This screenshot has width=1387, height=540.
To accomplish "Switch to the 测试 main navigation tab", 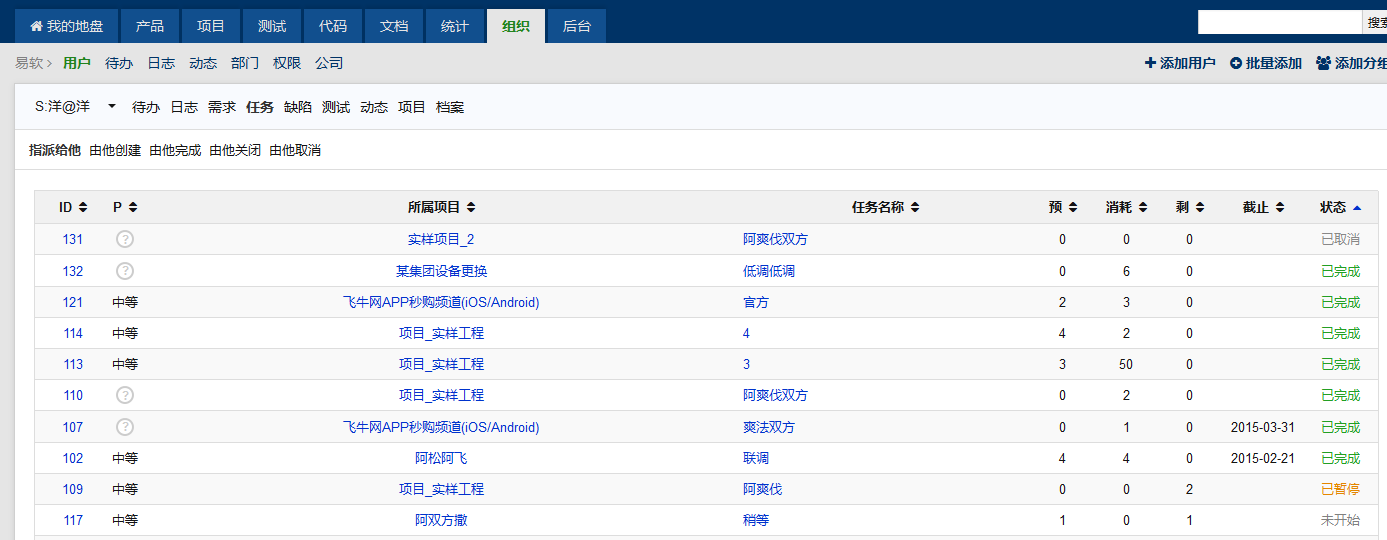I will tap(272, 26).
